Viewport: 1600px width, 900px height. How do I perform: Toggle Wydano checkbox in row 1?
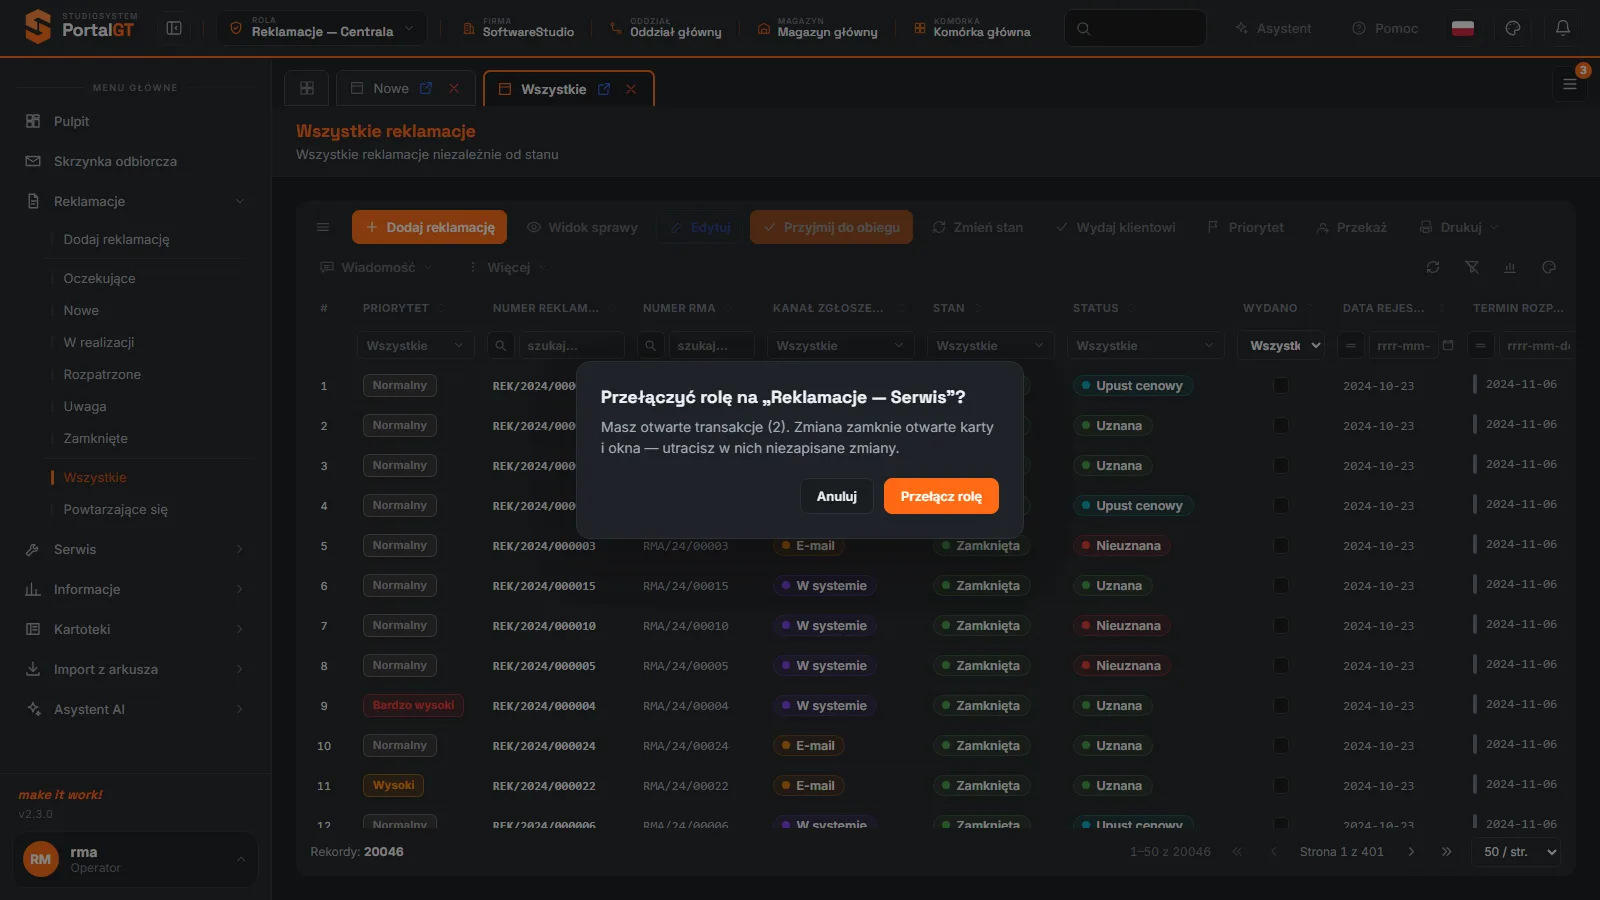1280,385
